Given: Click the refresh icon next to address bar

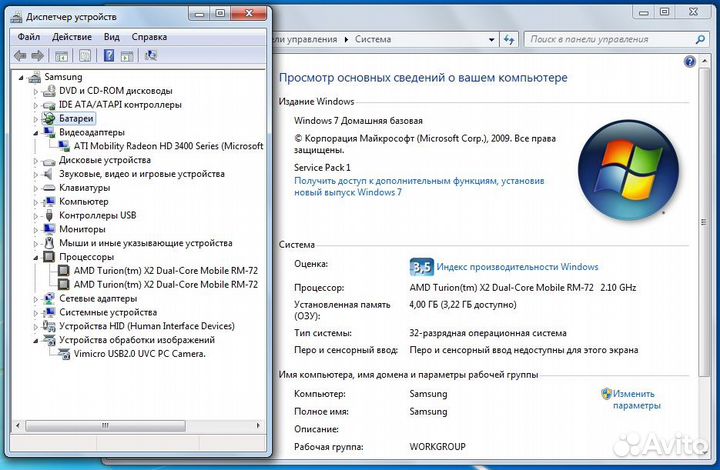Looking at the screenshot, I should click(509, 39).
